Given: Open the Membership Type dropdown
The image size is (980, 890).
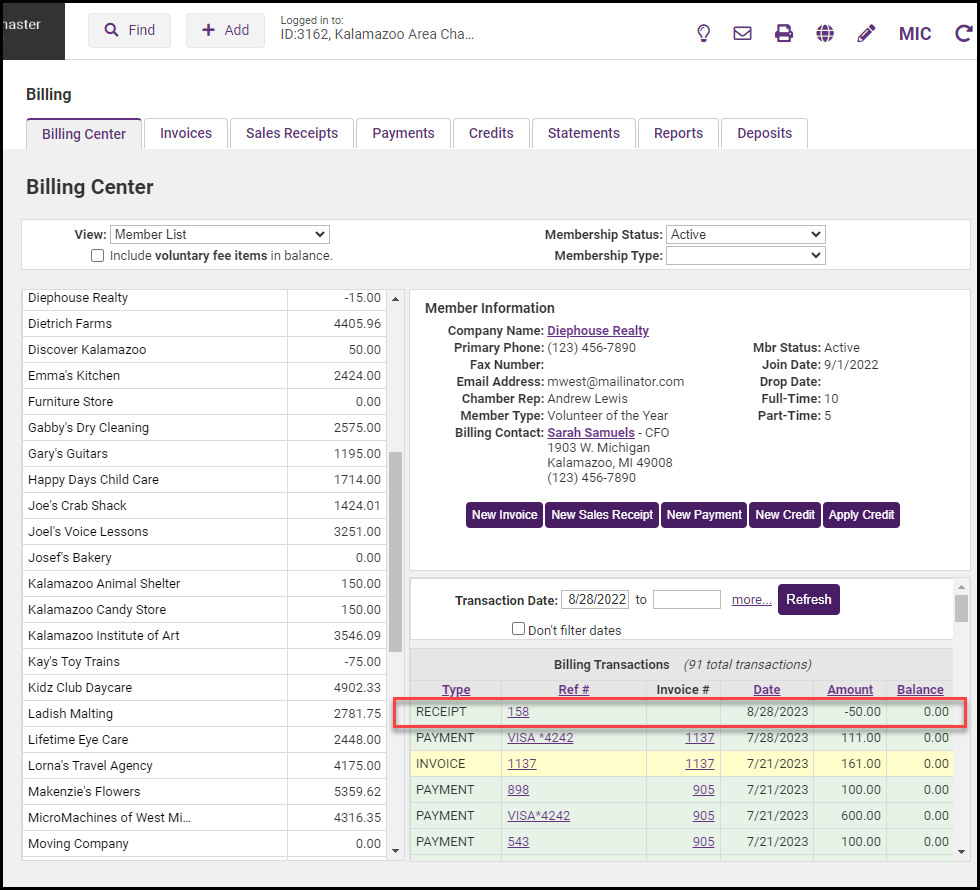Looking at the screenshot, I should pyautogui.click(x=745, y=256).
